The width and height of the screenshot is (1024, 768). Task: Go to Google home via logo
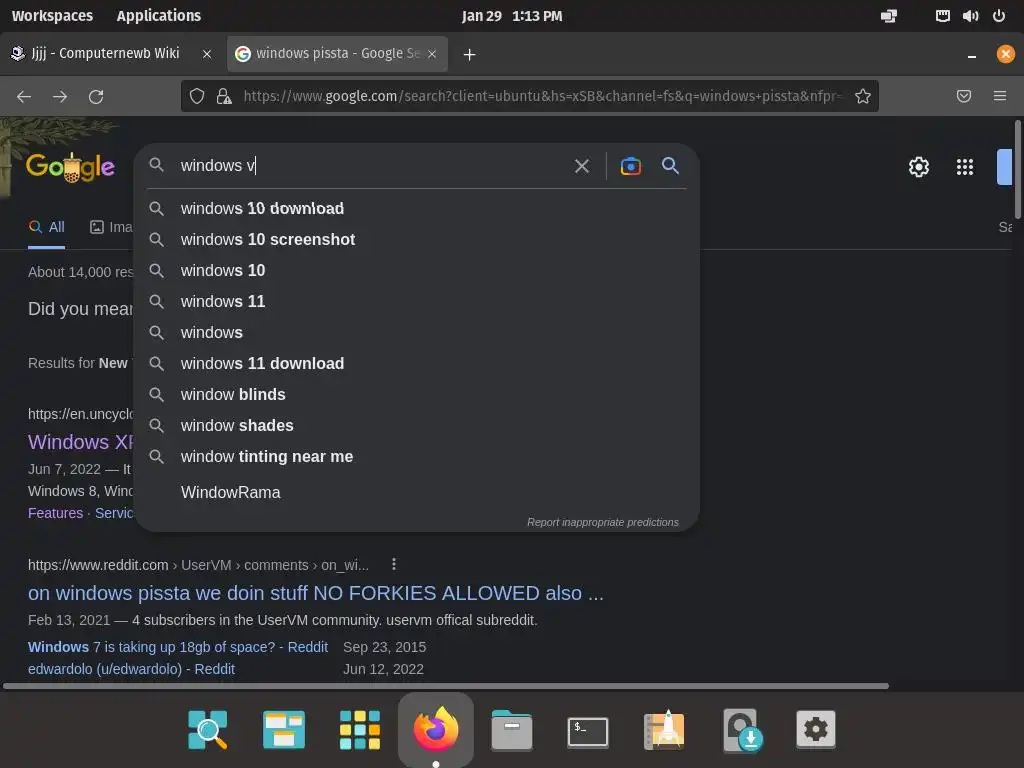tap(71, 167)
